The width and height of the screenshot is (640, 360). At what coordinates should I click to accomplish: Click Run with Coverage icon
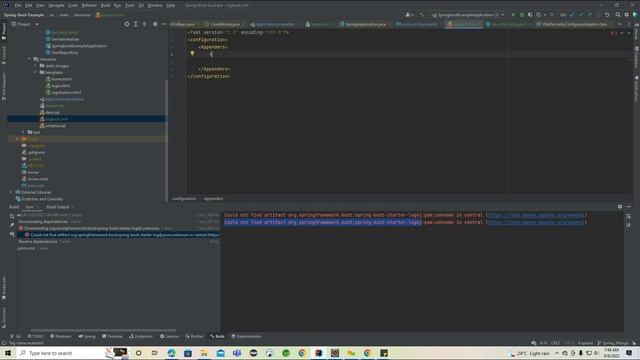tap(530, 15)
